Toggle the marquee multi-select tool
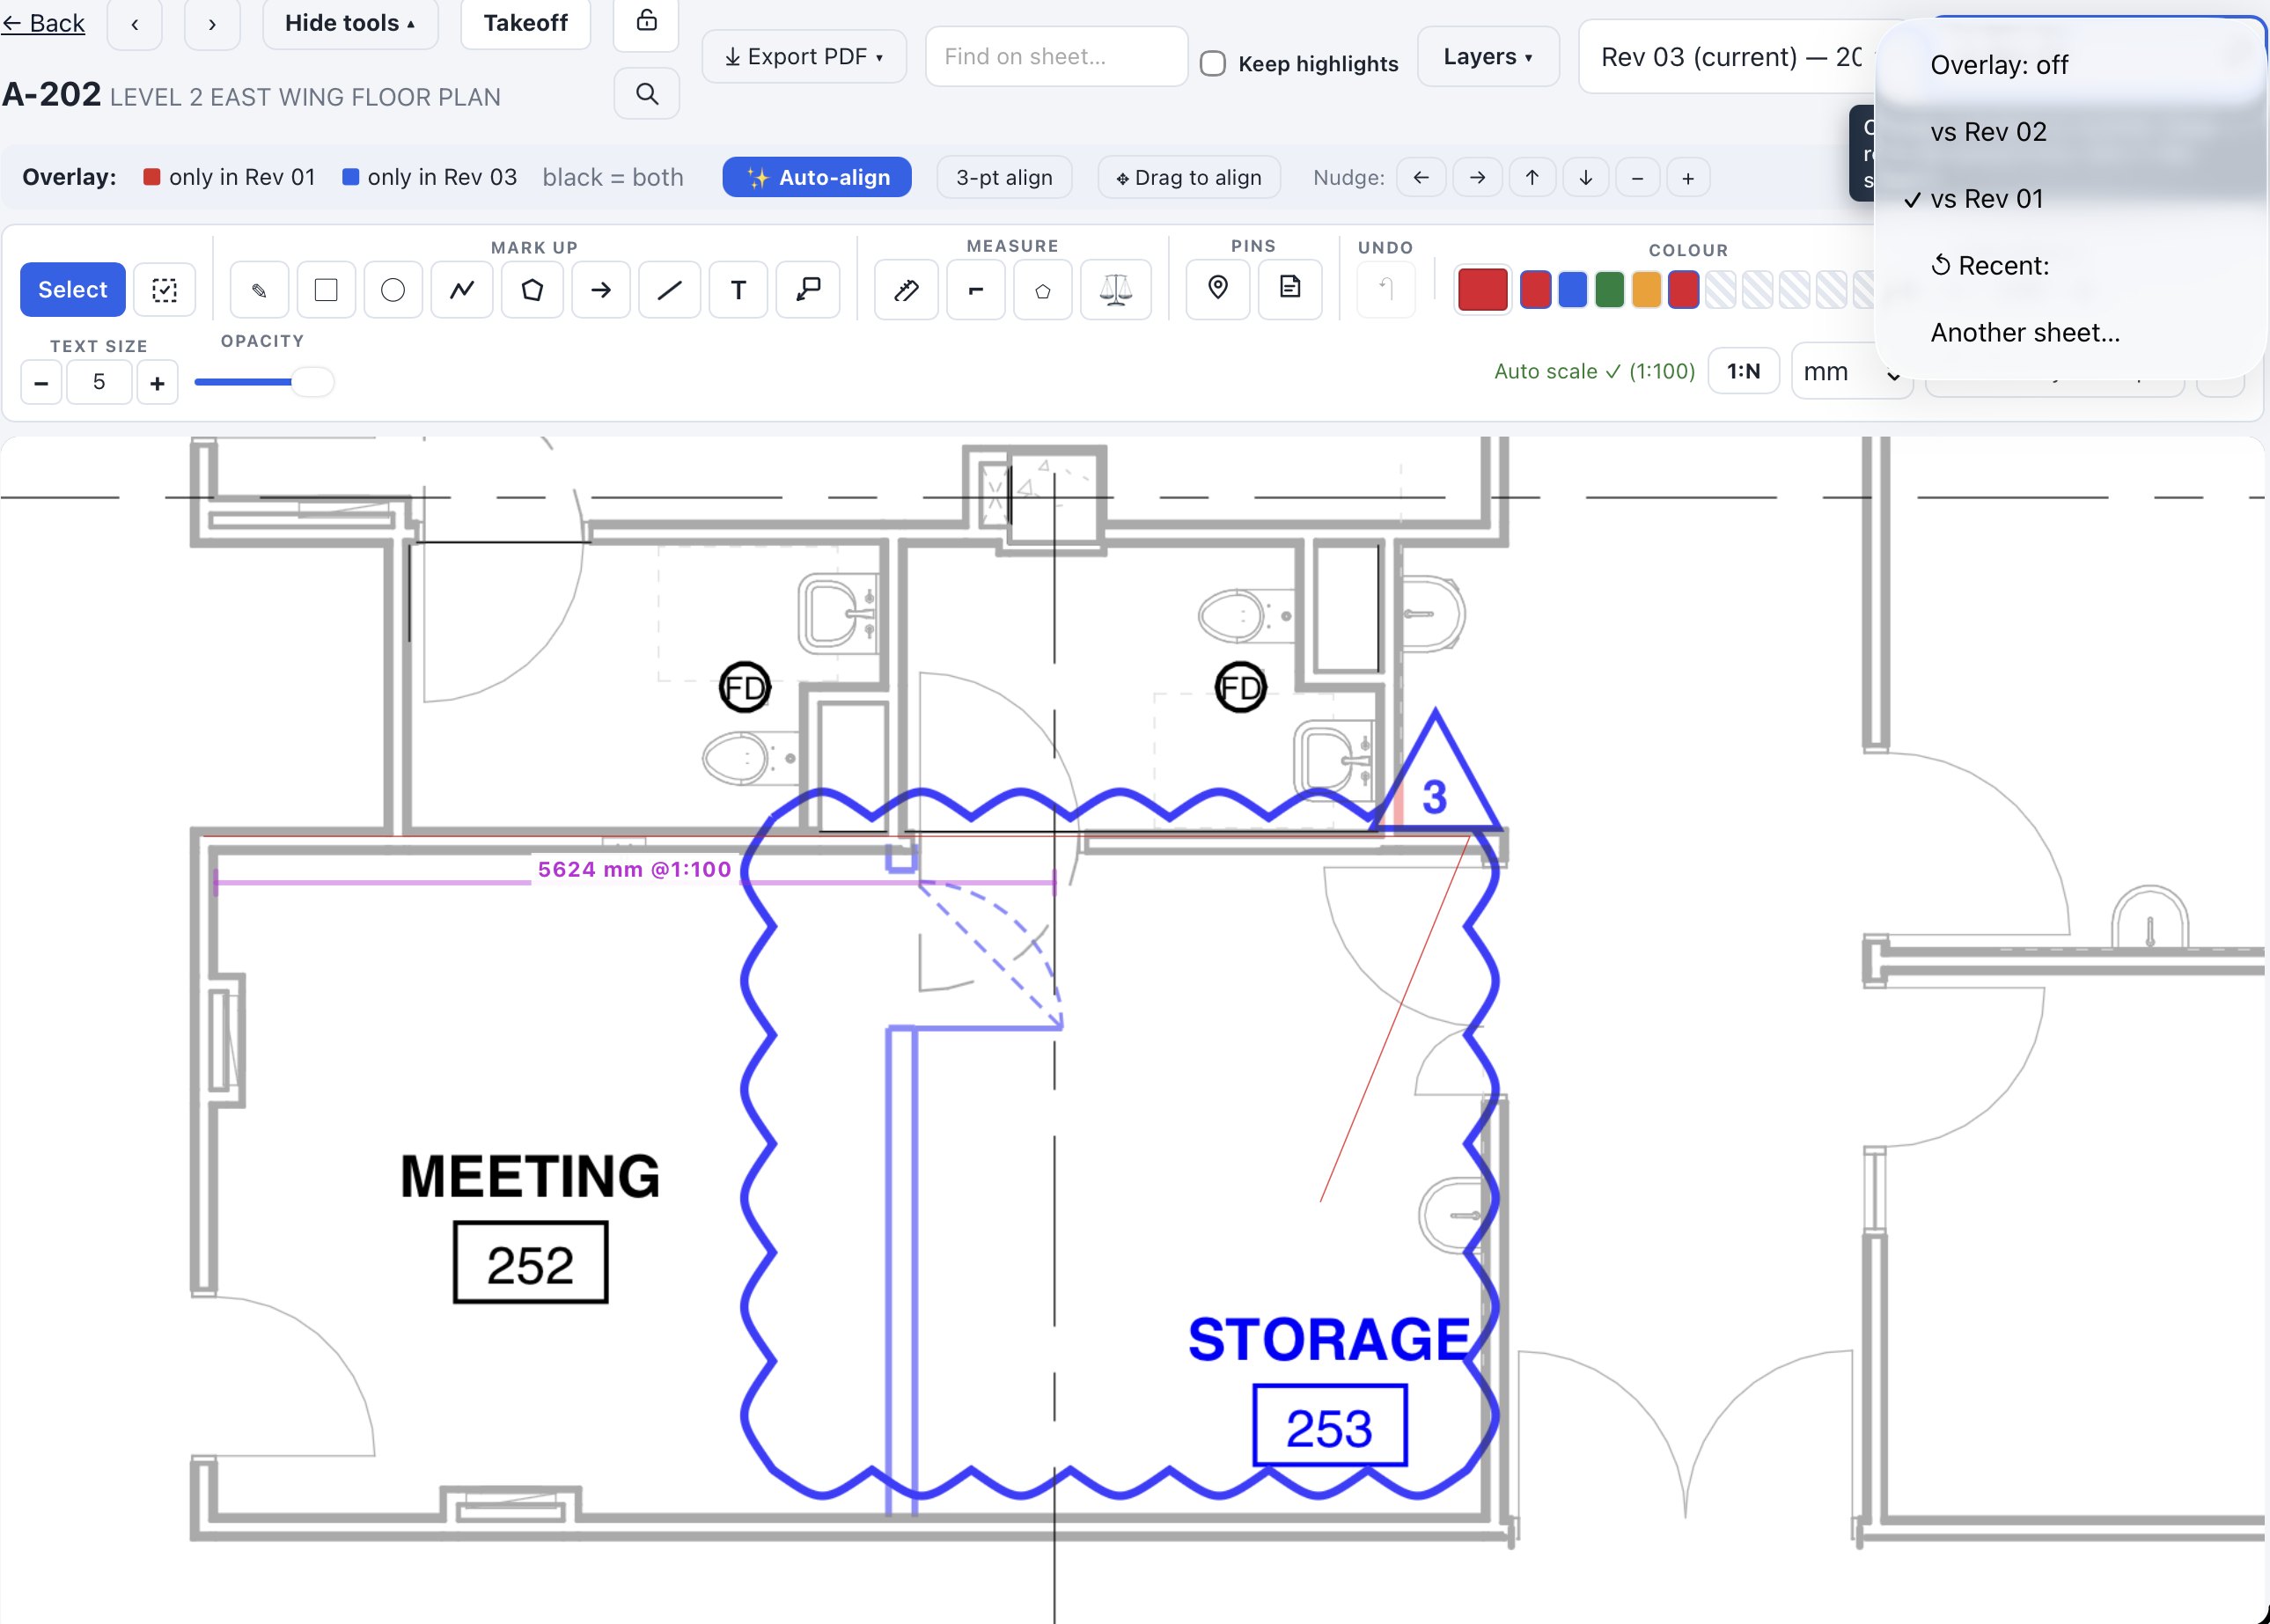Image resolution: width=2270 pixels, height=1624 pixels. [x=165, y=290]
